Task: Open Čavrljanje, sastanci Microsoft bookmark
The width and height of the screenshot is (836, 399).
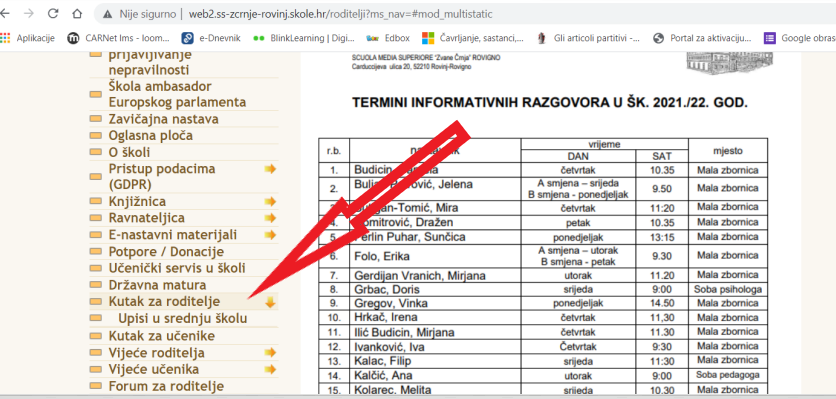Action: pos(473,38)
